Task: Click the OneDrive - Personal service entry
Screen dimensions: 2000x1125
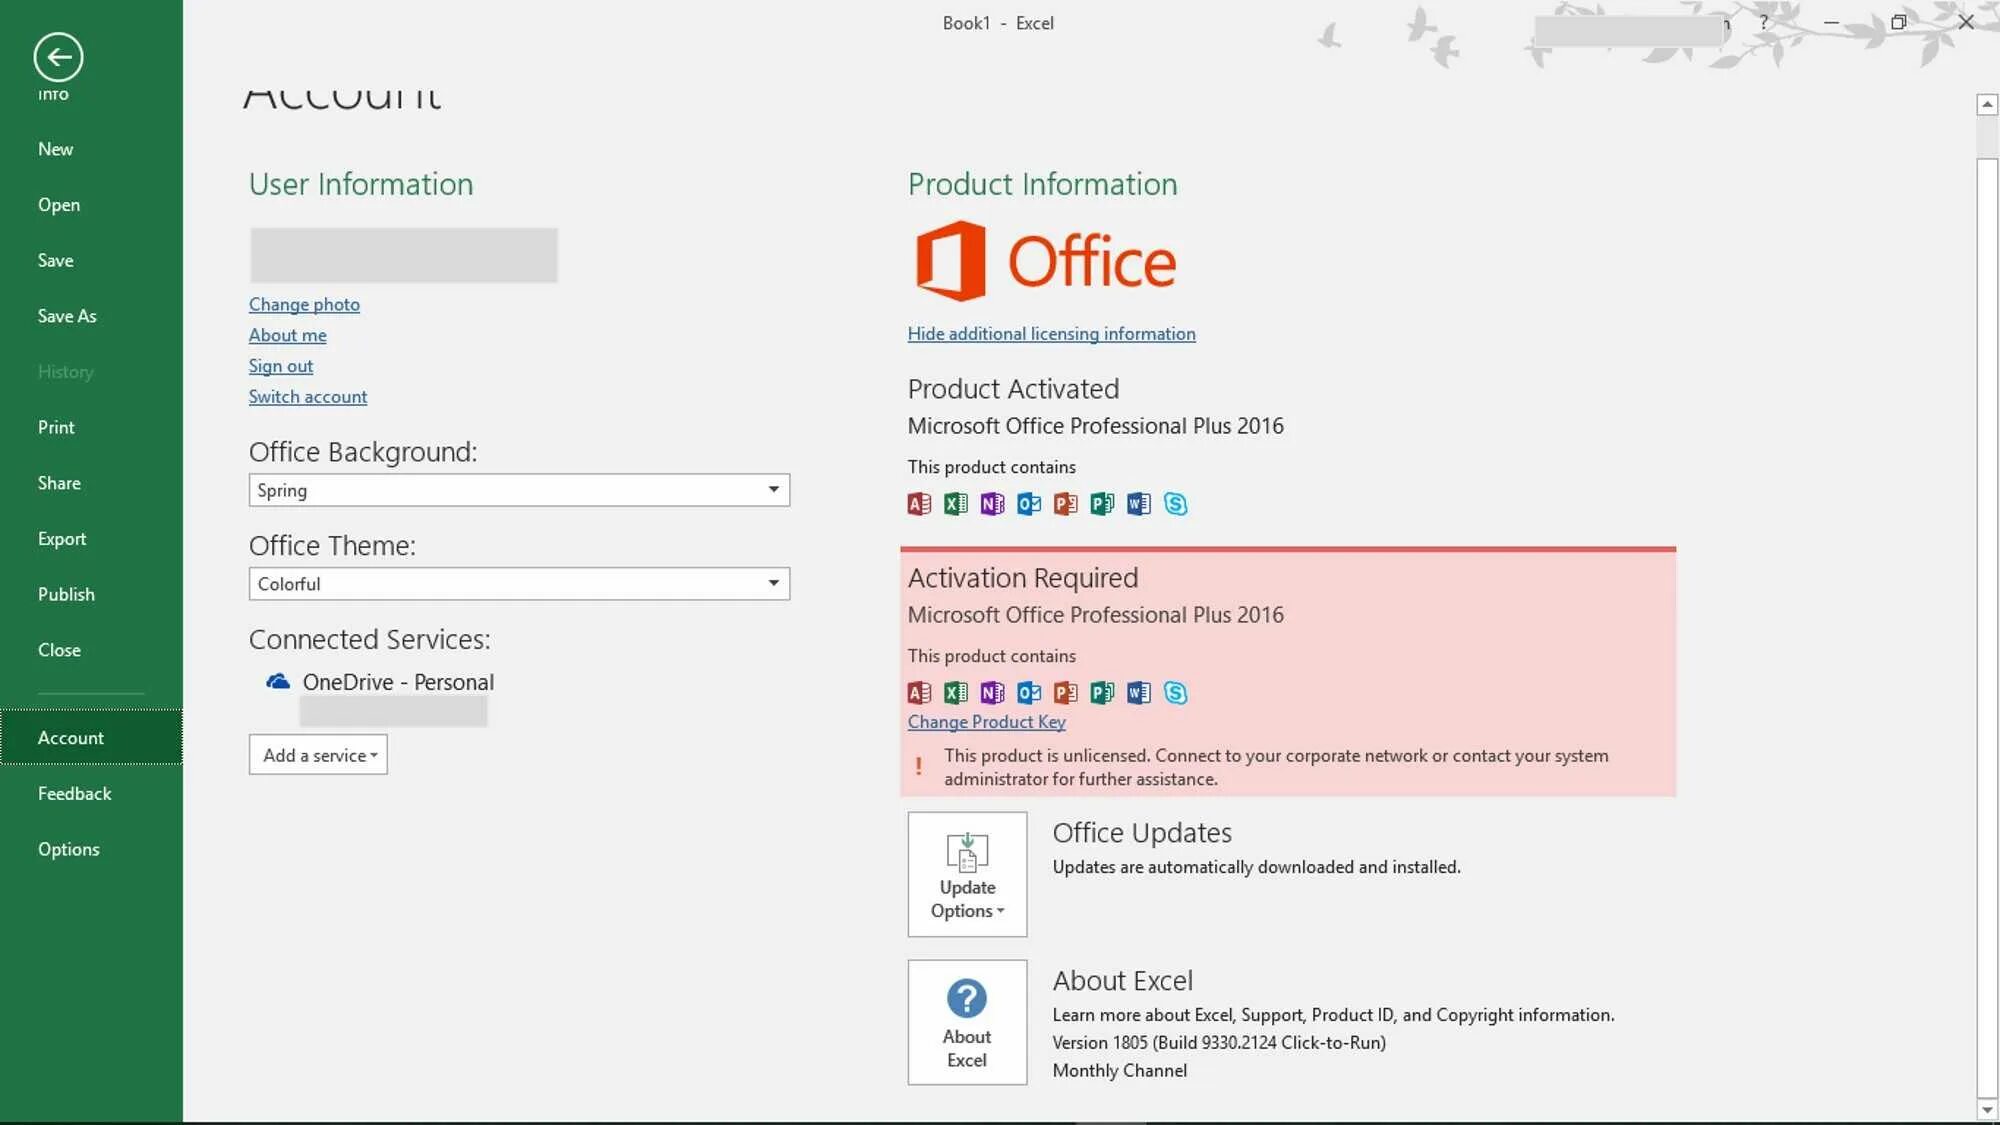Action: click(x=380, y=682)
